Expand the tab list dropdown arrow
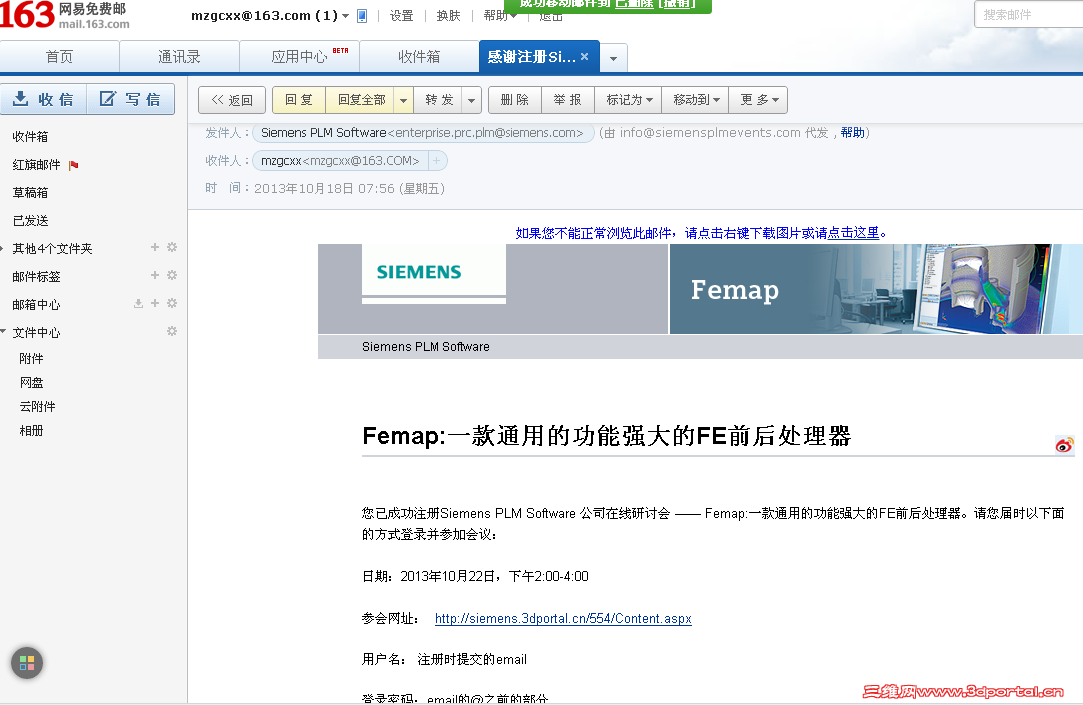Screen dimensions: 1083x705 pyautogui.click(x=613, y=58)
